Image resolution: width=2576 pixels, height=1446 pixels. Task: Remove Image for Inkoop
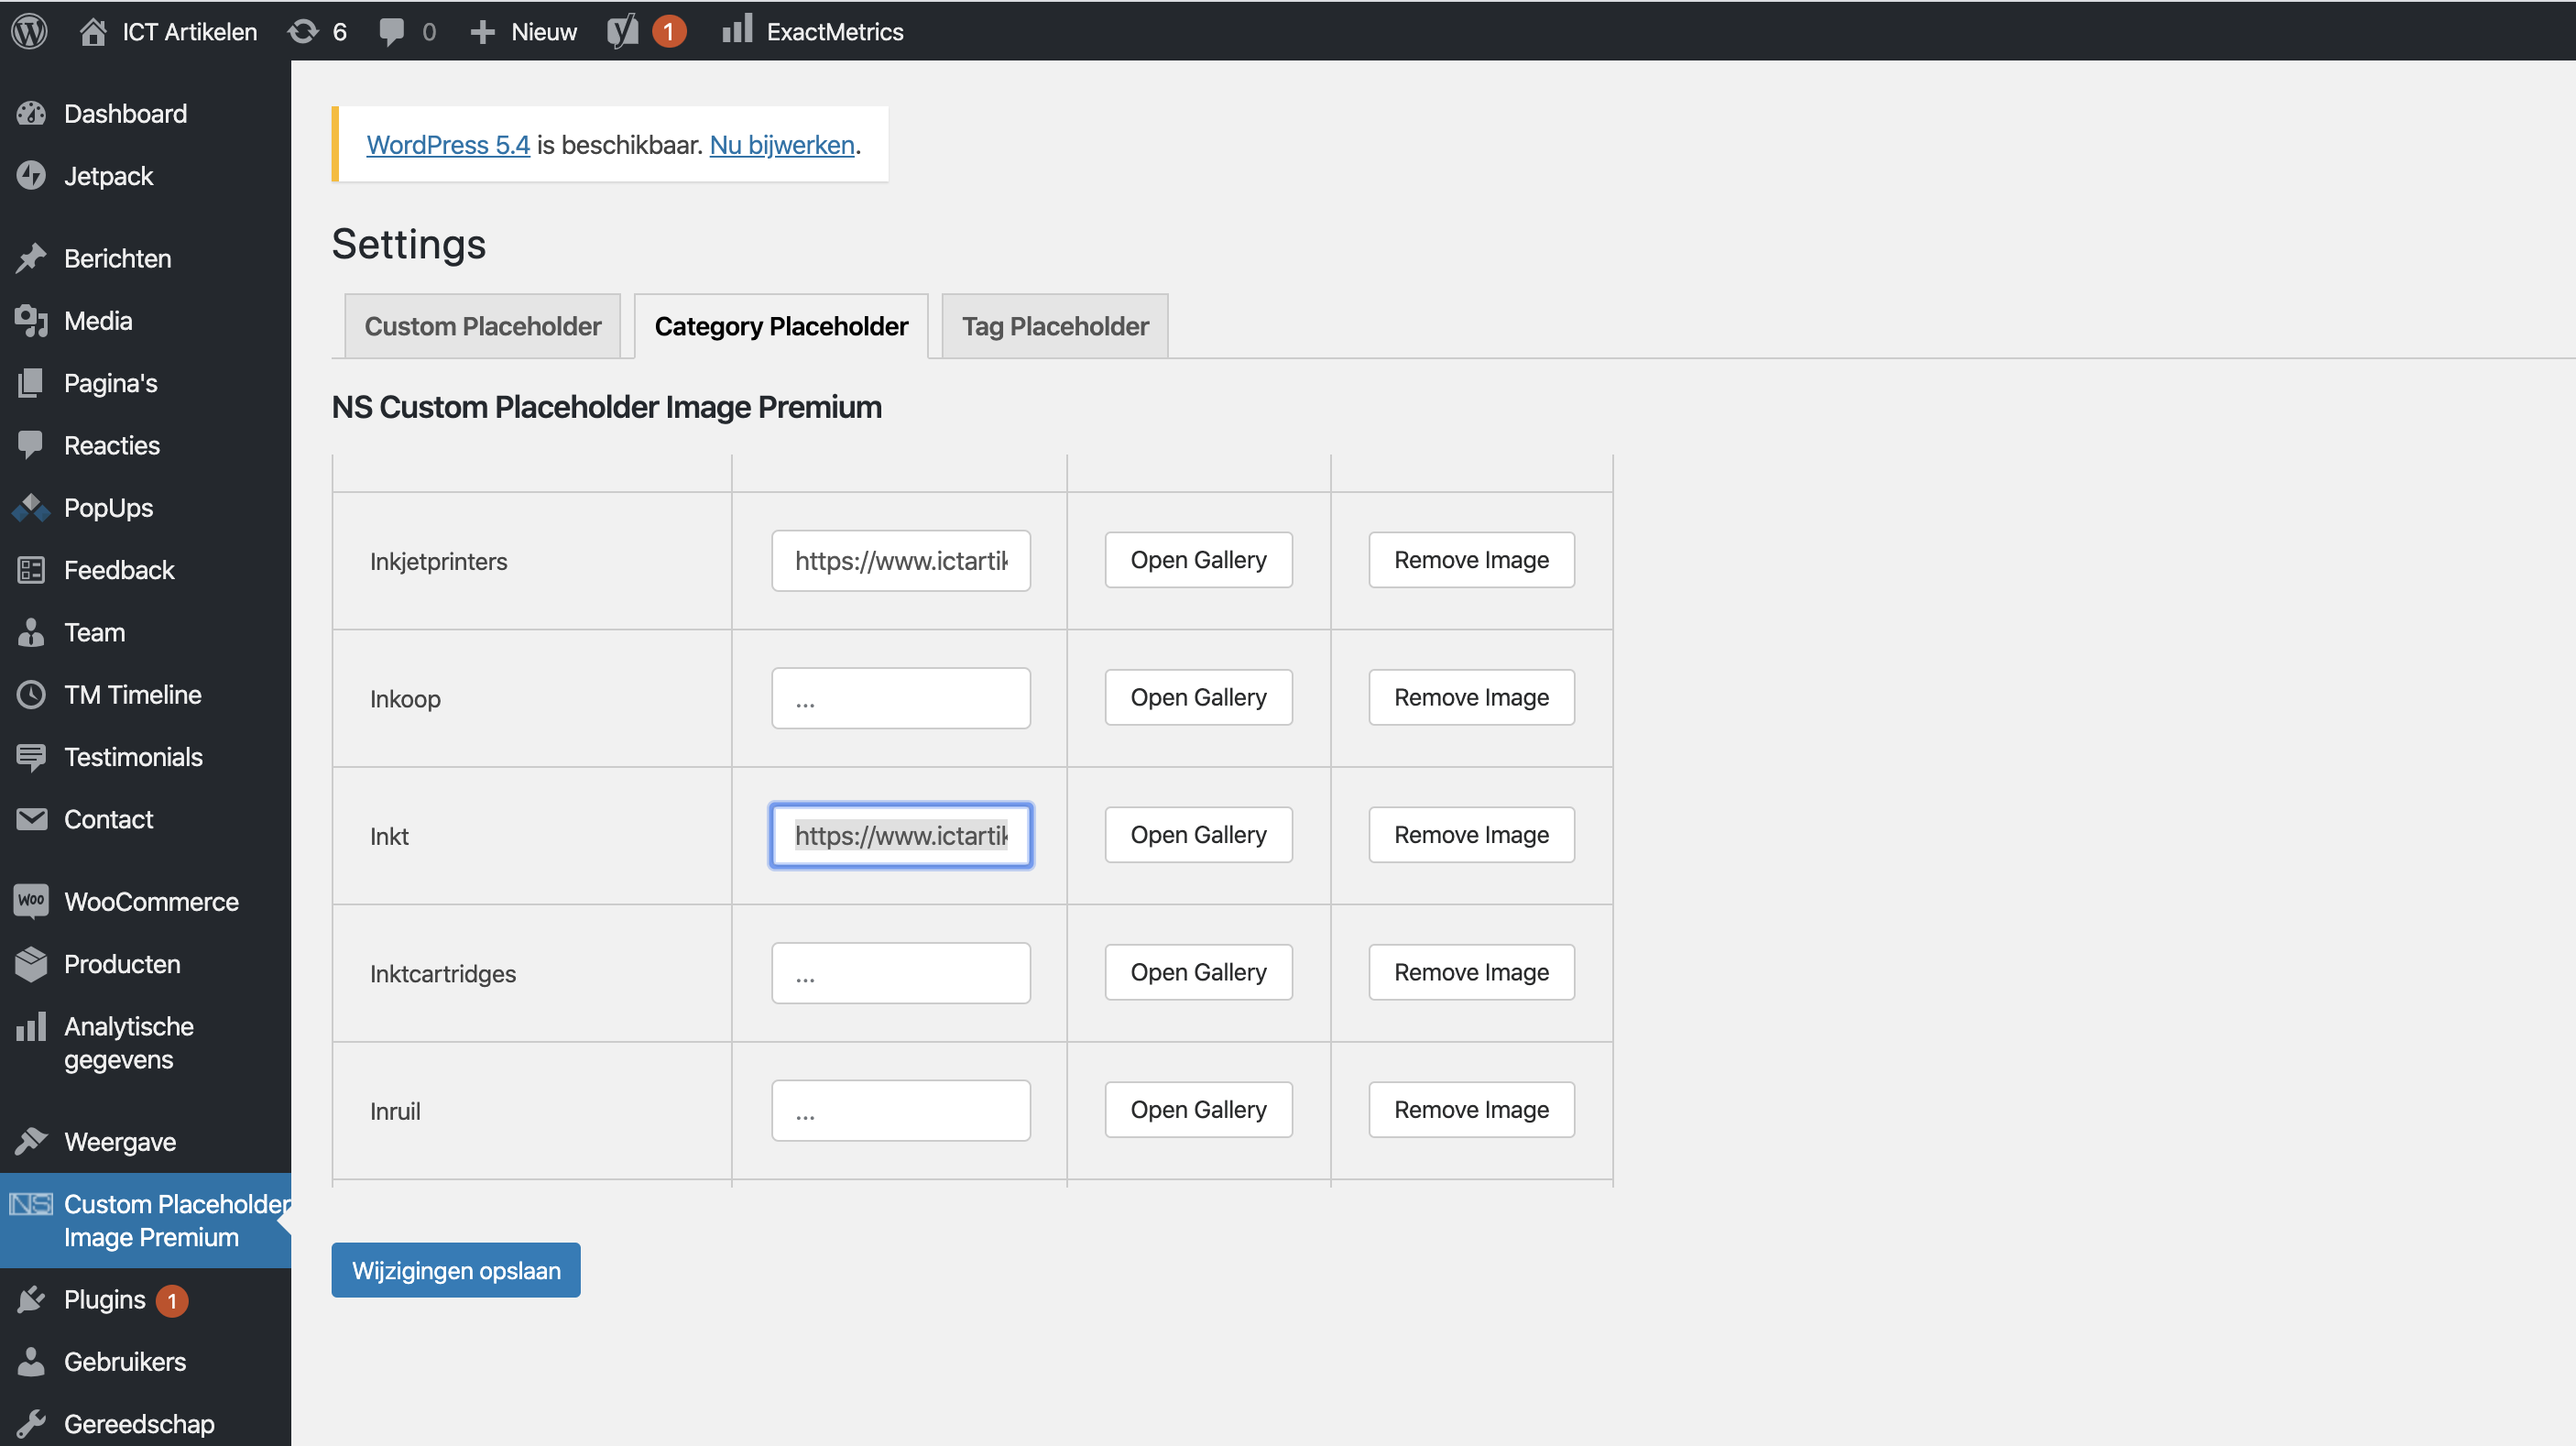(x=1471, y=697)
